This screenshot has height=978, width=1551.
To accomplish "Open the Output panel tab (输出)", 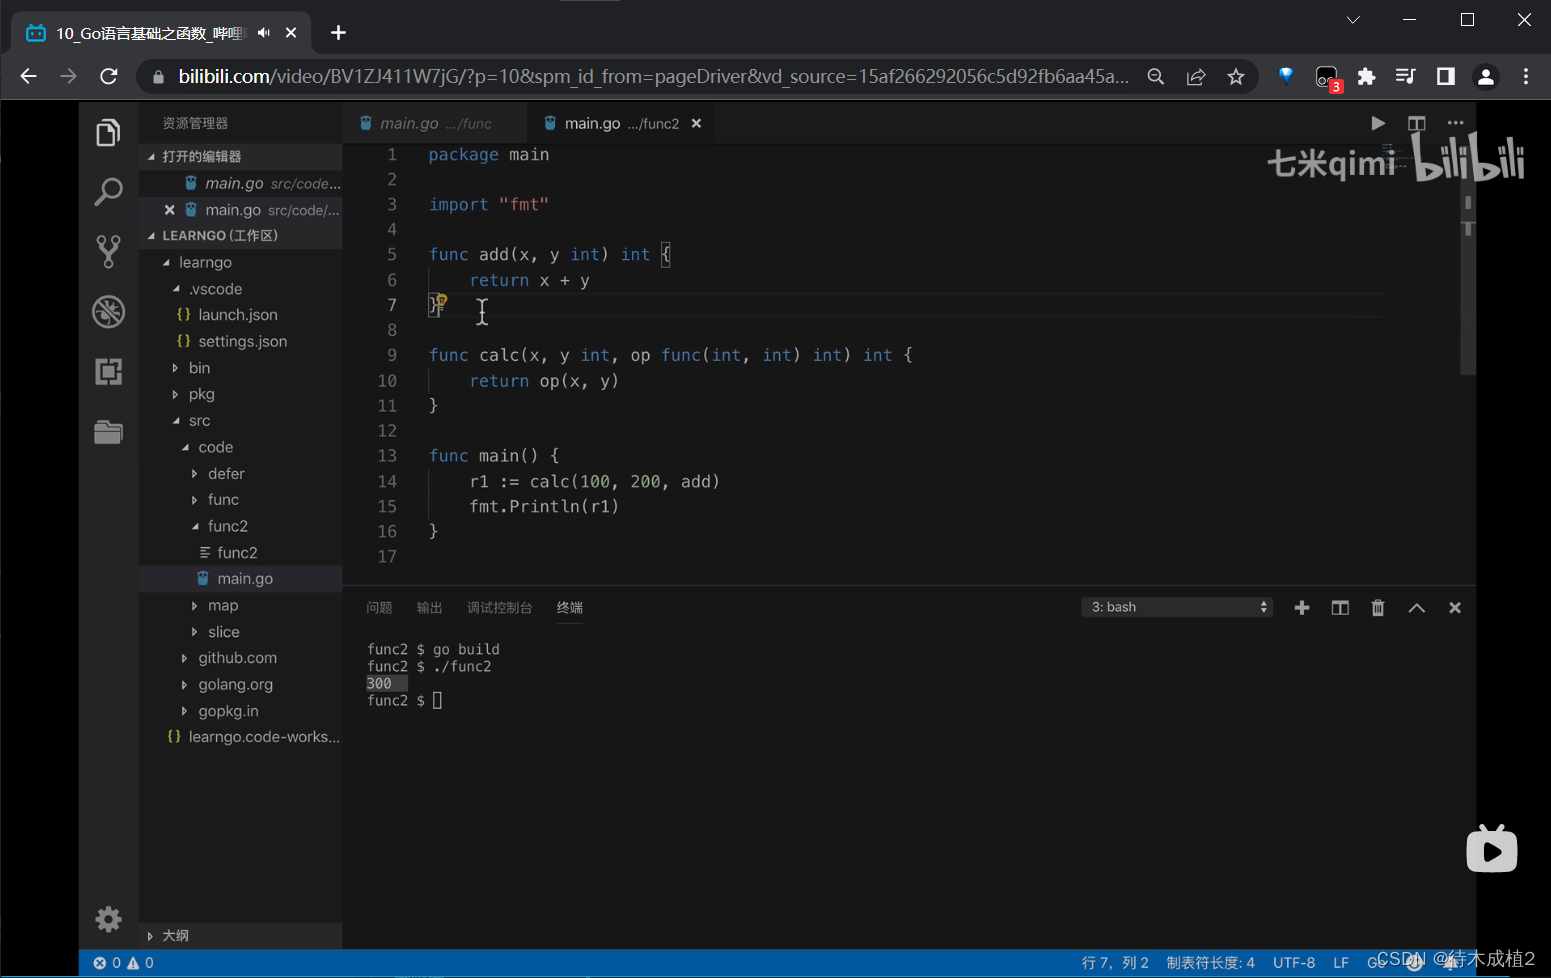I will click(429, 608).
